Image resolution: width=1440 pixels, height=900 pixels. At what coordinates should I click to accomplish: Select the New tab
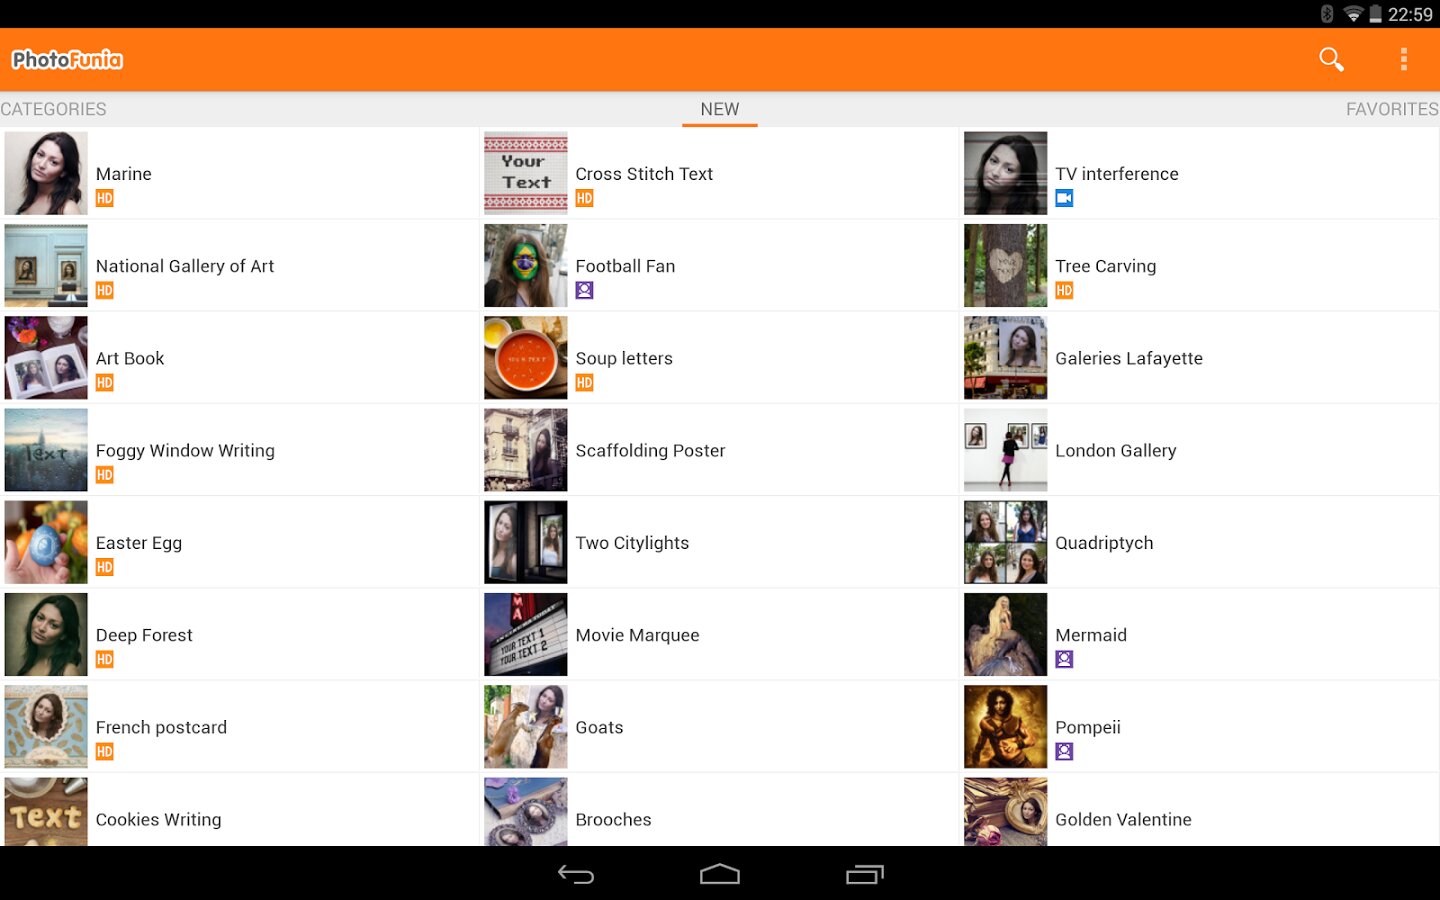[x=719, y=109]
